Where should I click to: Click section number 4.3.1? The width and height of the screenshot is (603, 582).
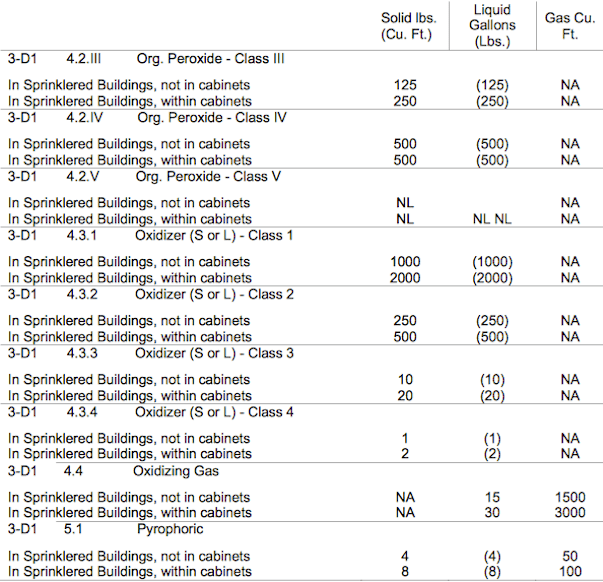click(82, 235)
